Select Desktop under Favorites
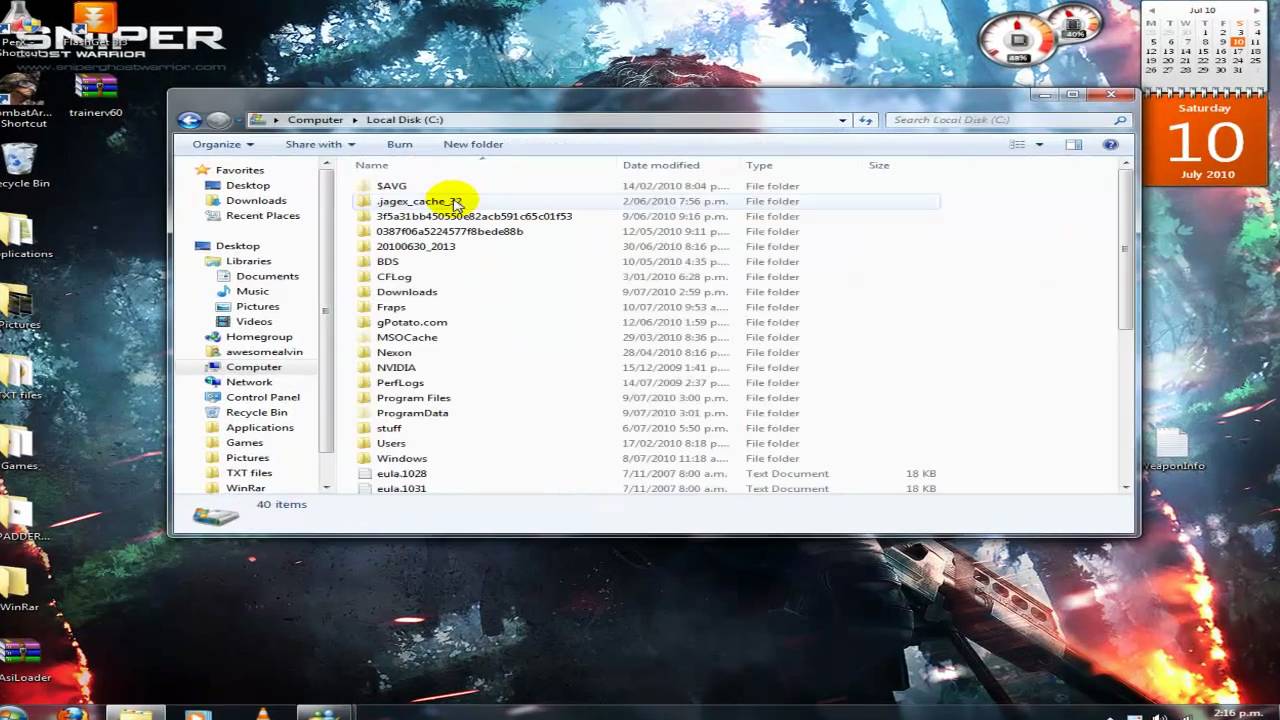 coord(247,185)
